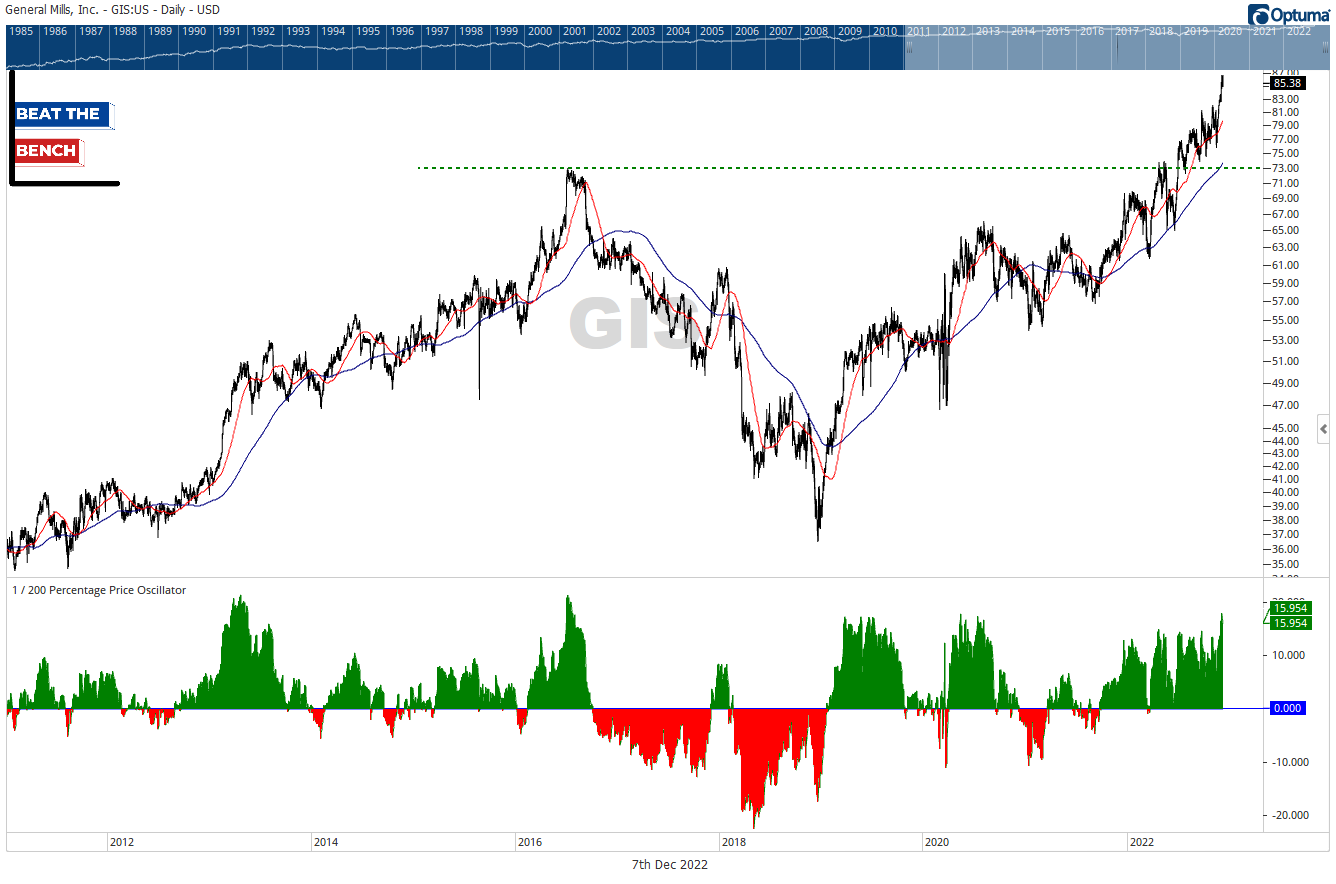The height and width of the screenshot is (884, 1336).
Task: Click 2012 on the bottom date axis
Action: tap(122, 842)
